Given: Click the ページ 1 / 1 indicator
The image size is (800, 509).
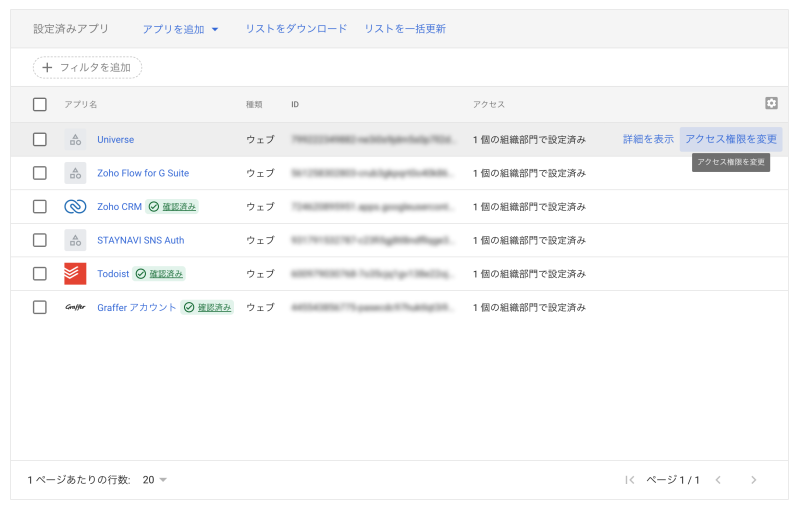Looking at the screenshot, I should click(x=672, y=480).
